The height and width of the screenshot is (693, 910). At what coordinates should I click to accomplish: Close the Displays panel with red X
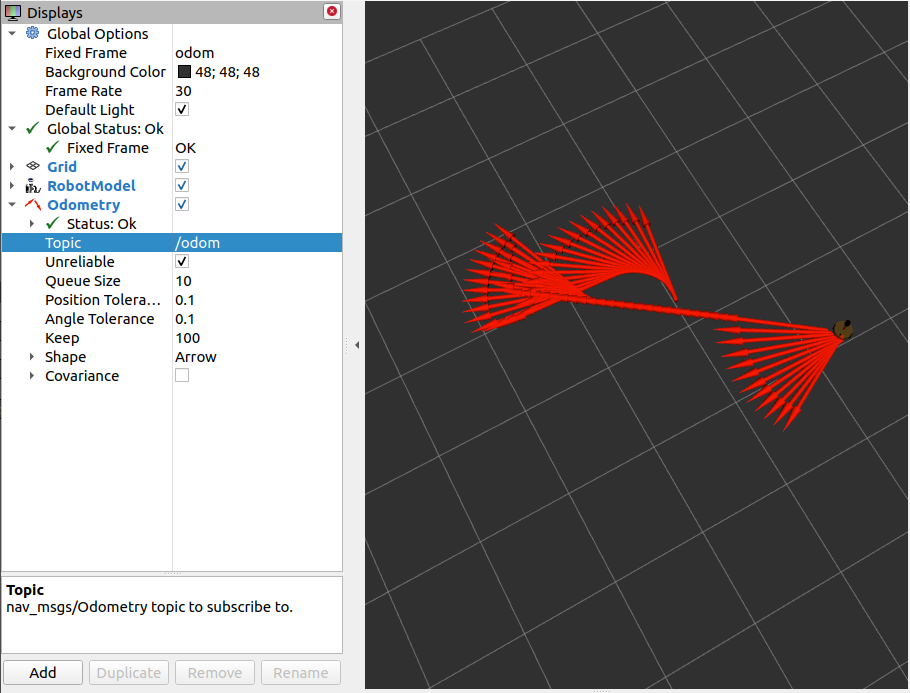point(332,11)
